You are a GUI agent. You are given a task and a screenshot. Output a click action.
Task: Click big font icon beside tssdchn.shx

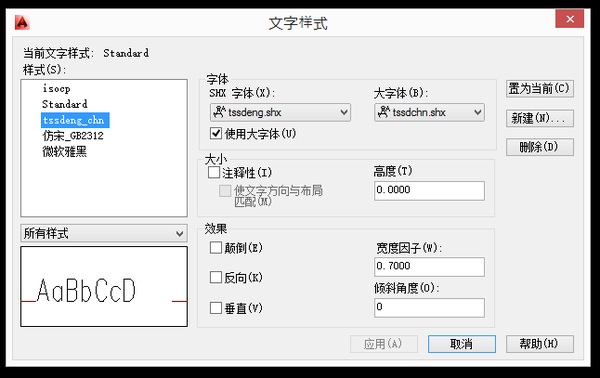[383, 112]
